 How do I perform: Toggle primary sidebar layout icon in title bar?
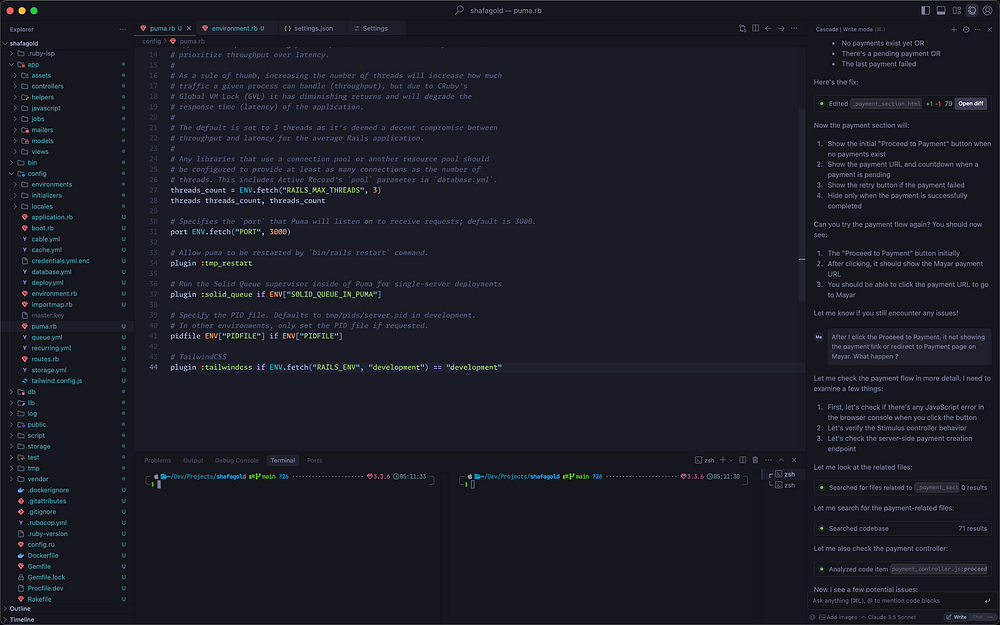pos(925,10)
